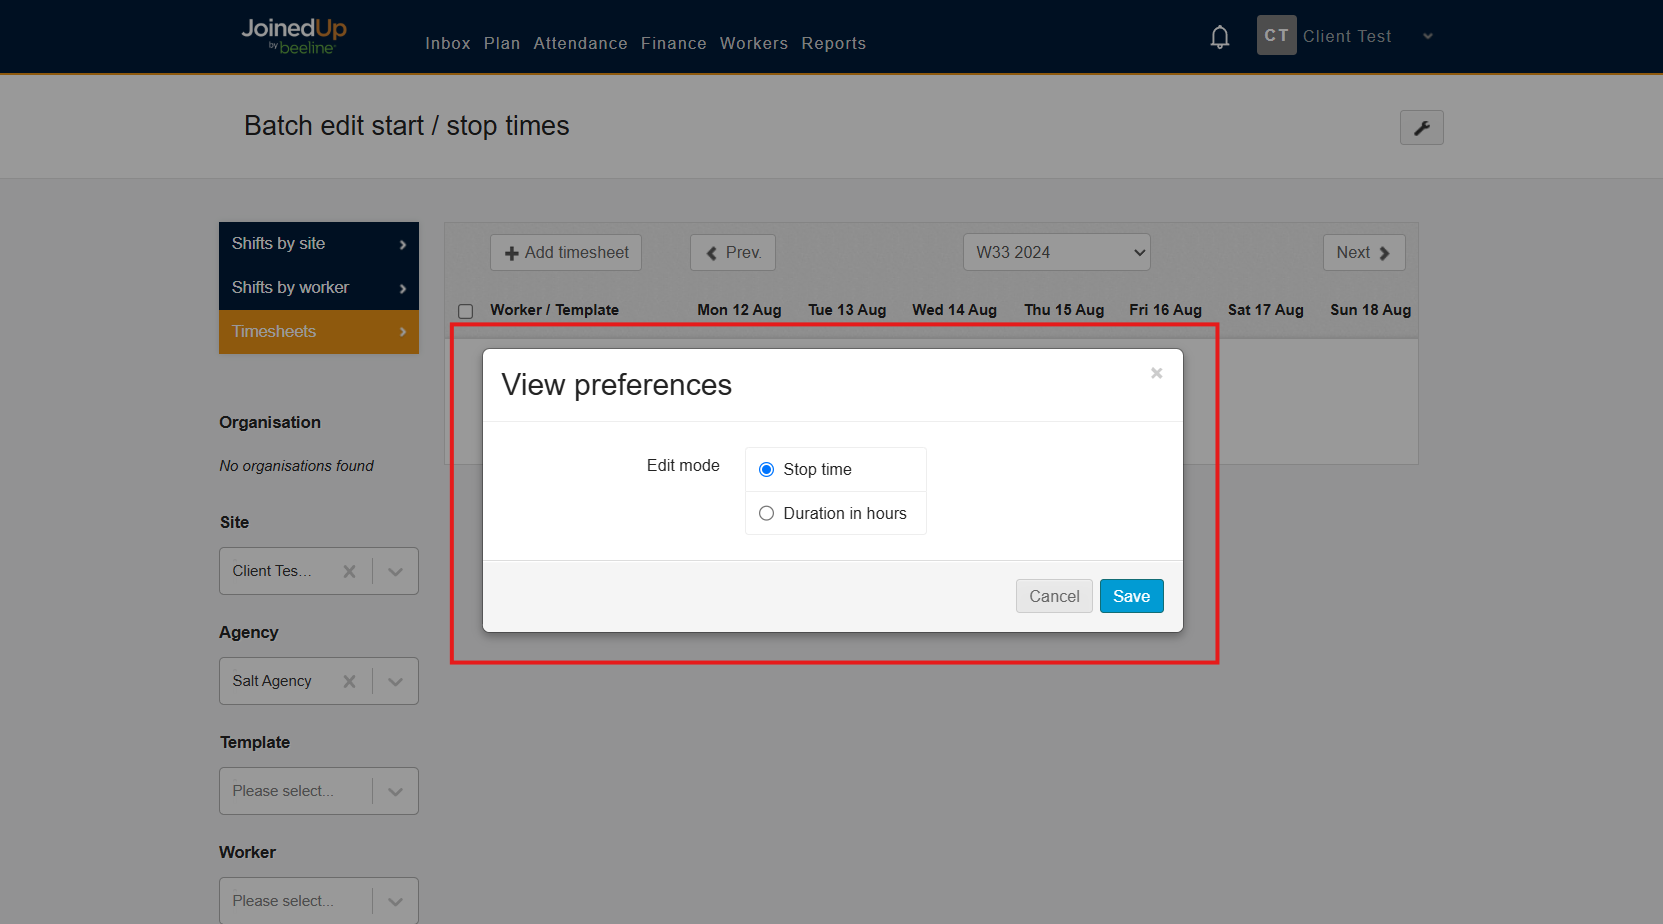Clear the Salt Agency selection
Image resolution: width=1663 pixels, height=924 pixels.
tap(349, 681)
